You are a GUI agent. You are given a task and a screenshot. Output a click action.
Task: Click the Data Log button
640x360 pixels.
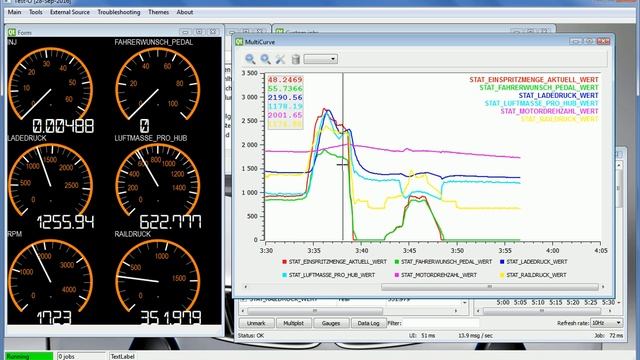coord(368,323)
